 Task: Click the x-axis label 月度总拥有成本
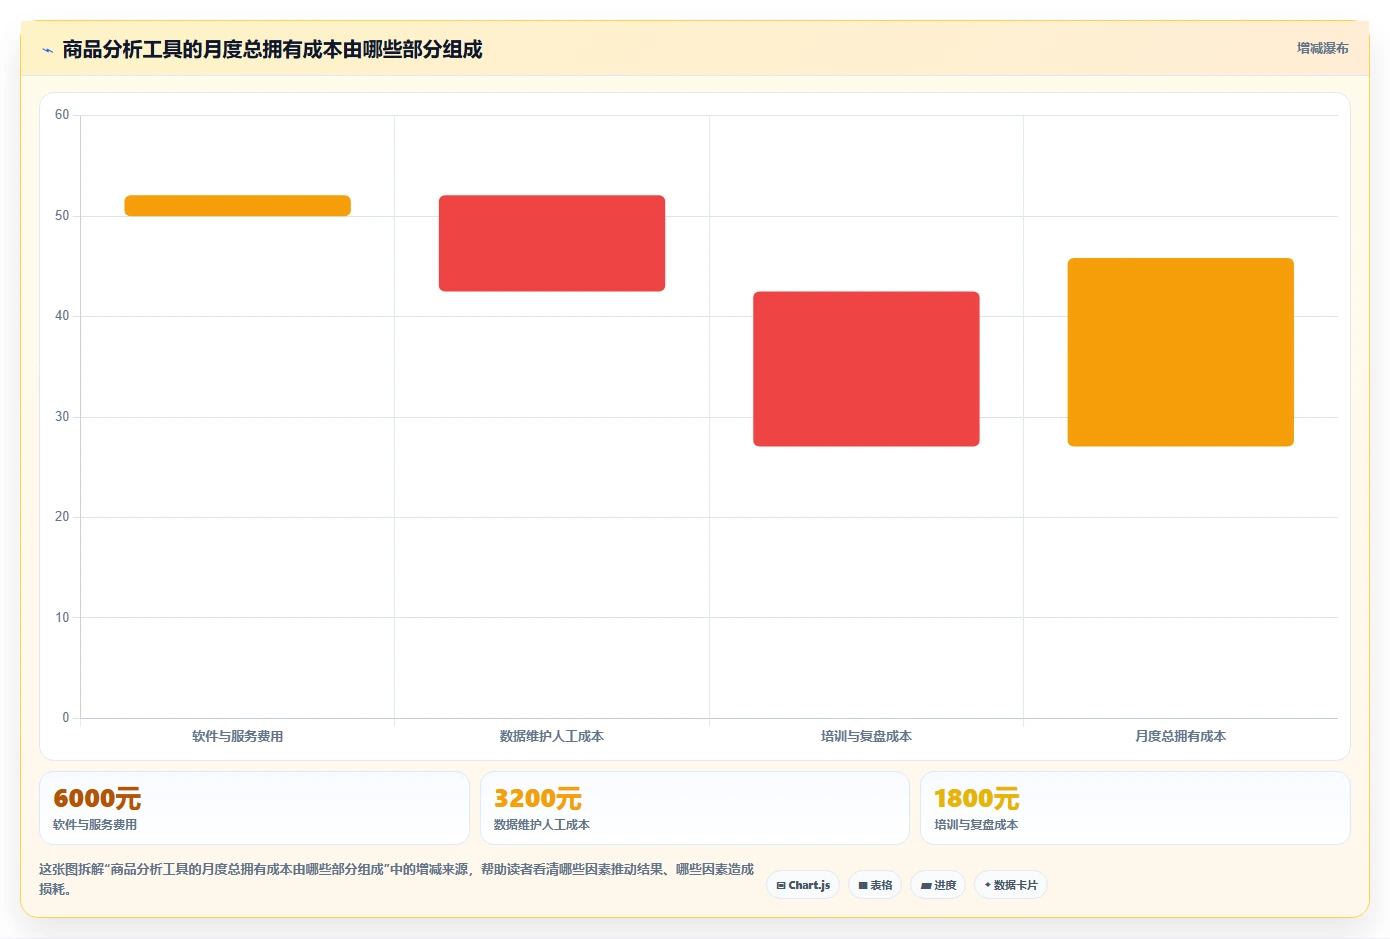click(1181, 736)
